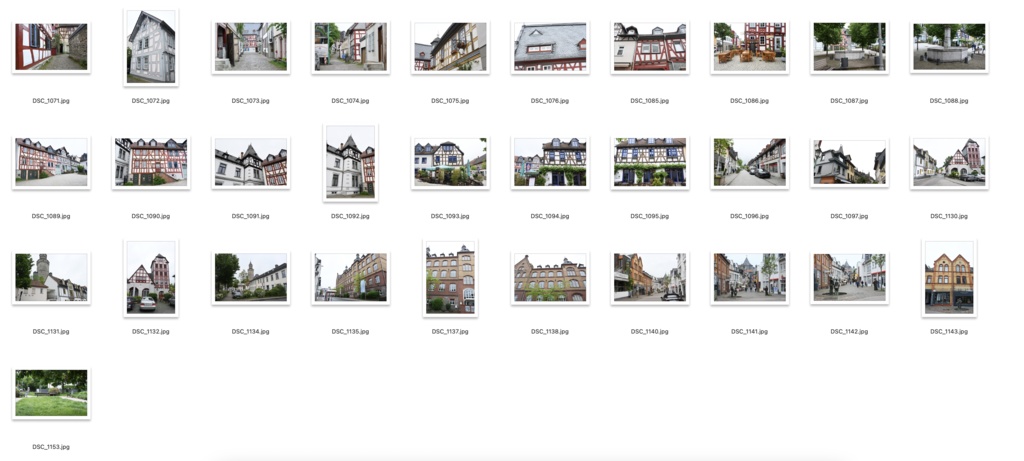Select the DSC_1072.jpg thumbnail image
This screenshot has height=461, width=1024.
[151, 47]
